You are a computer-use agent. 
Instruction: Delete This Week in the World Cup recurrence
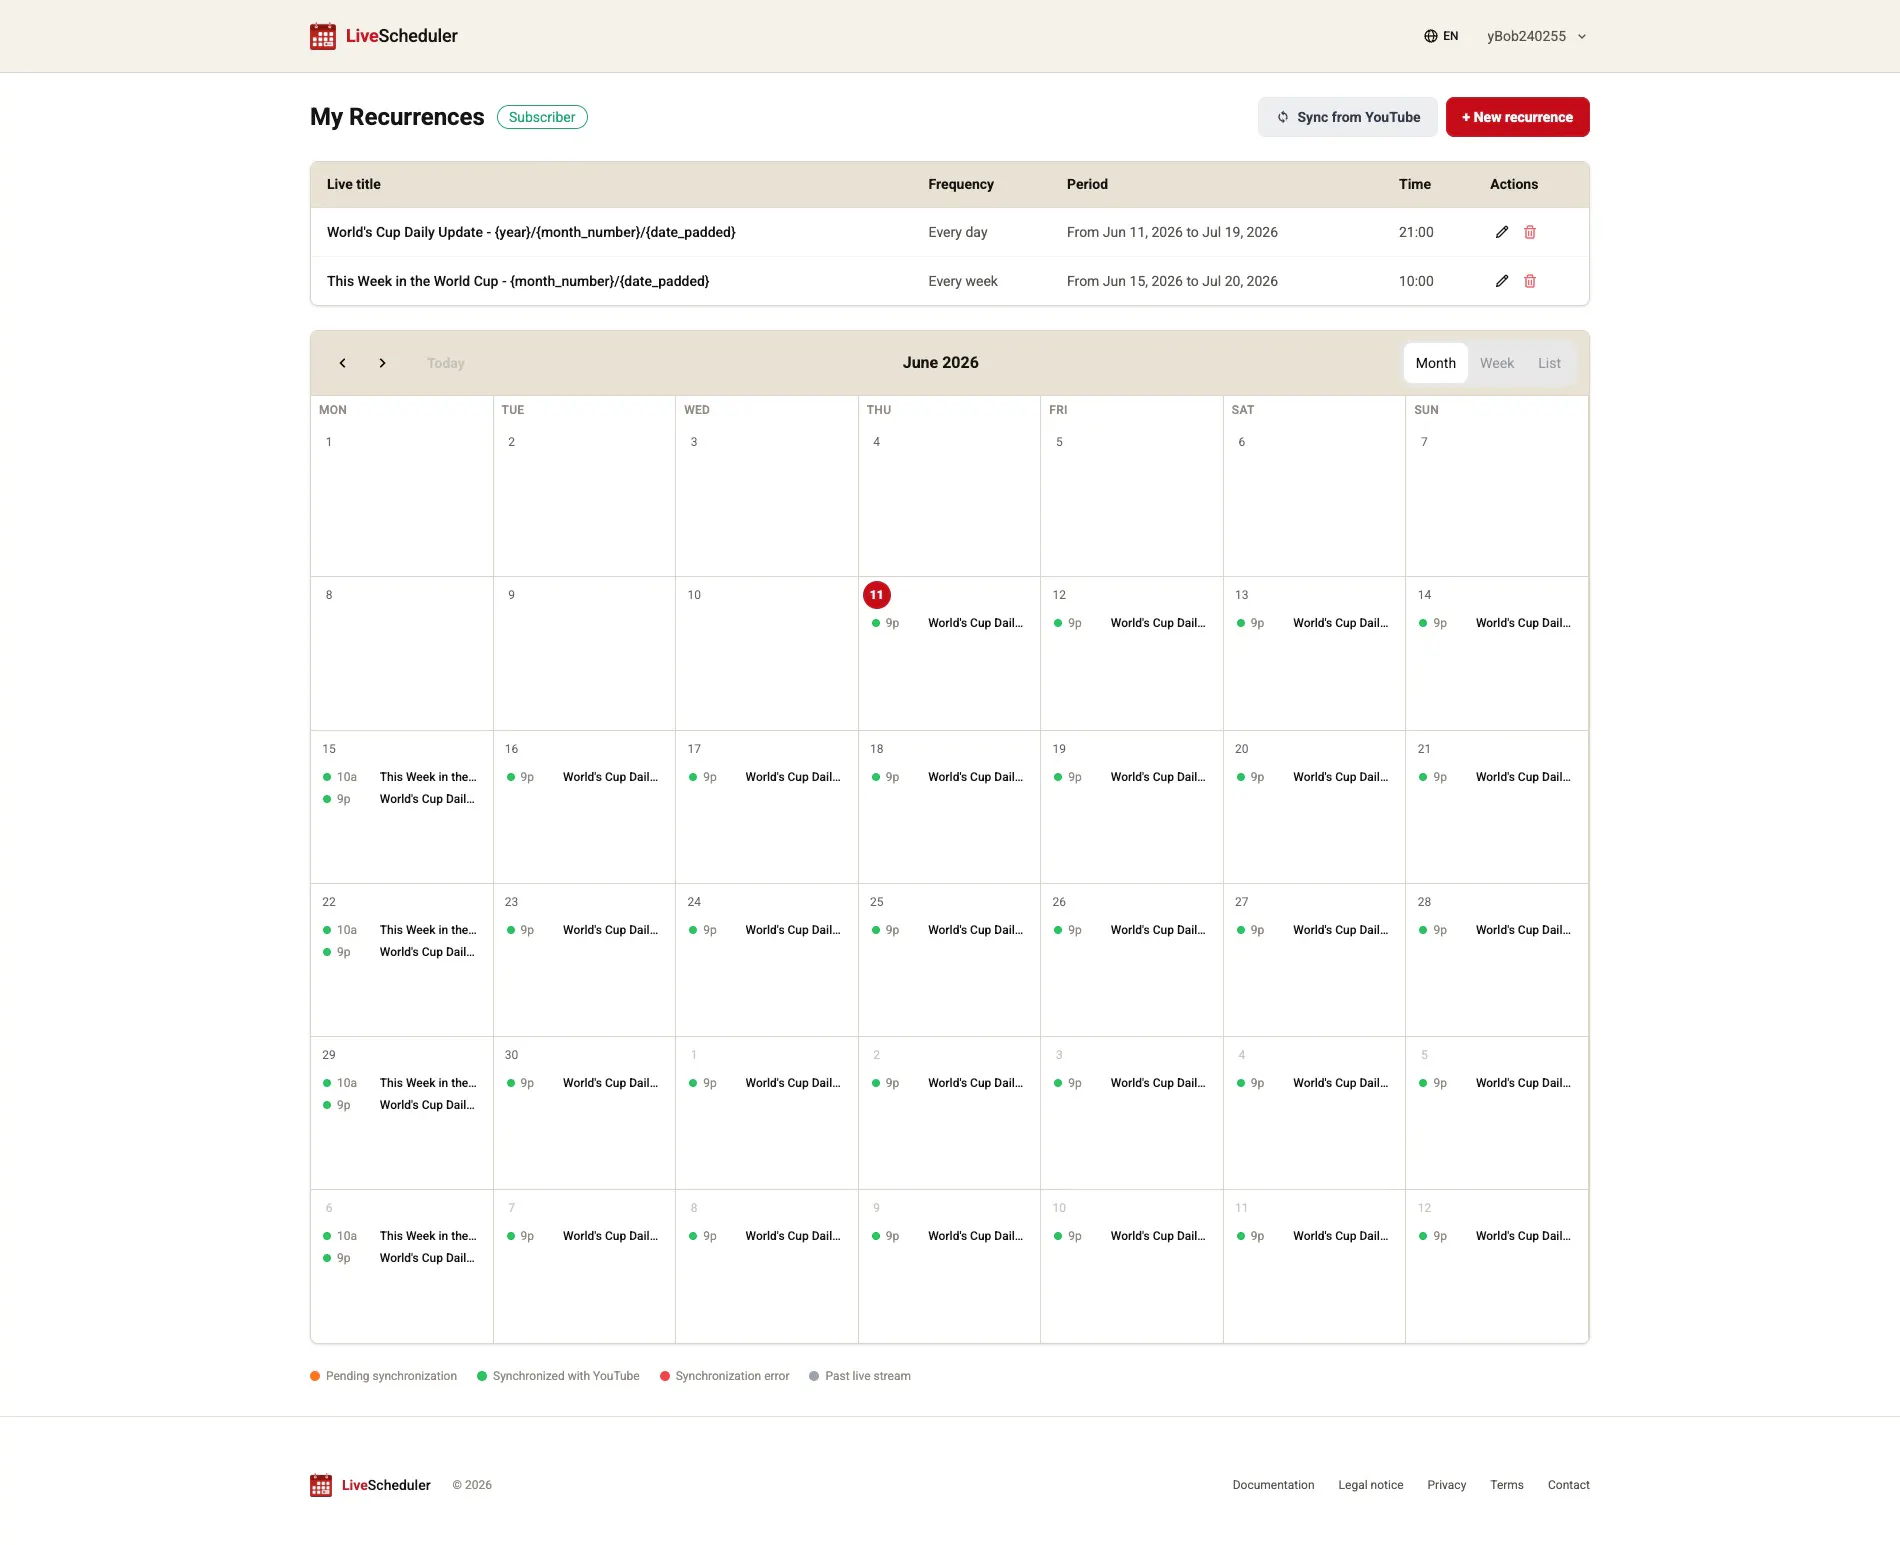click(1530, 281)
